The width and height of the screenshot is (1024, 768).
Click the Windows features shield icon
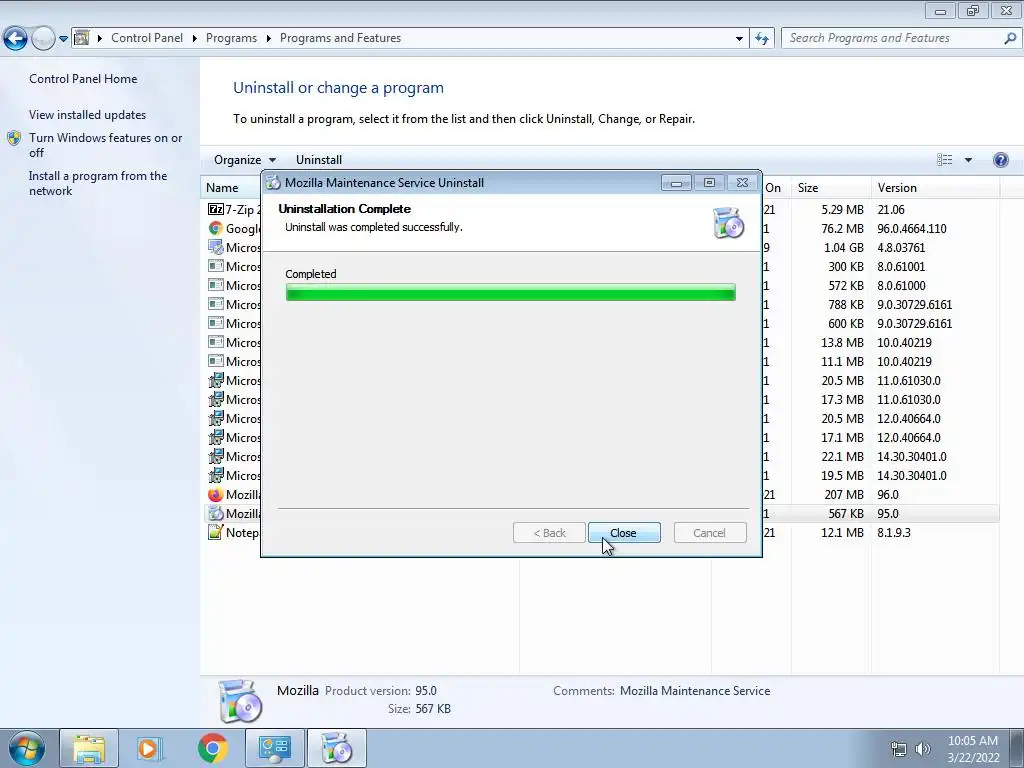coord(14,138)
